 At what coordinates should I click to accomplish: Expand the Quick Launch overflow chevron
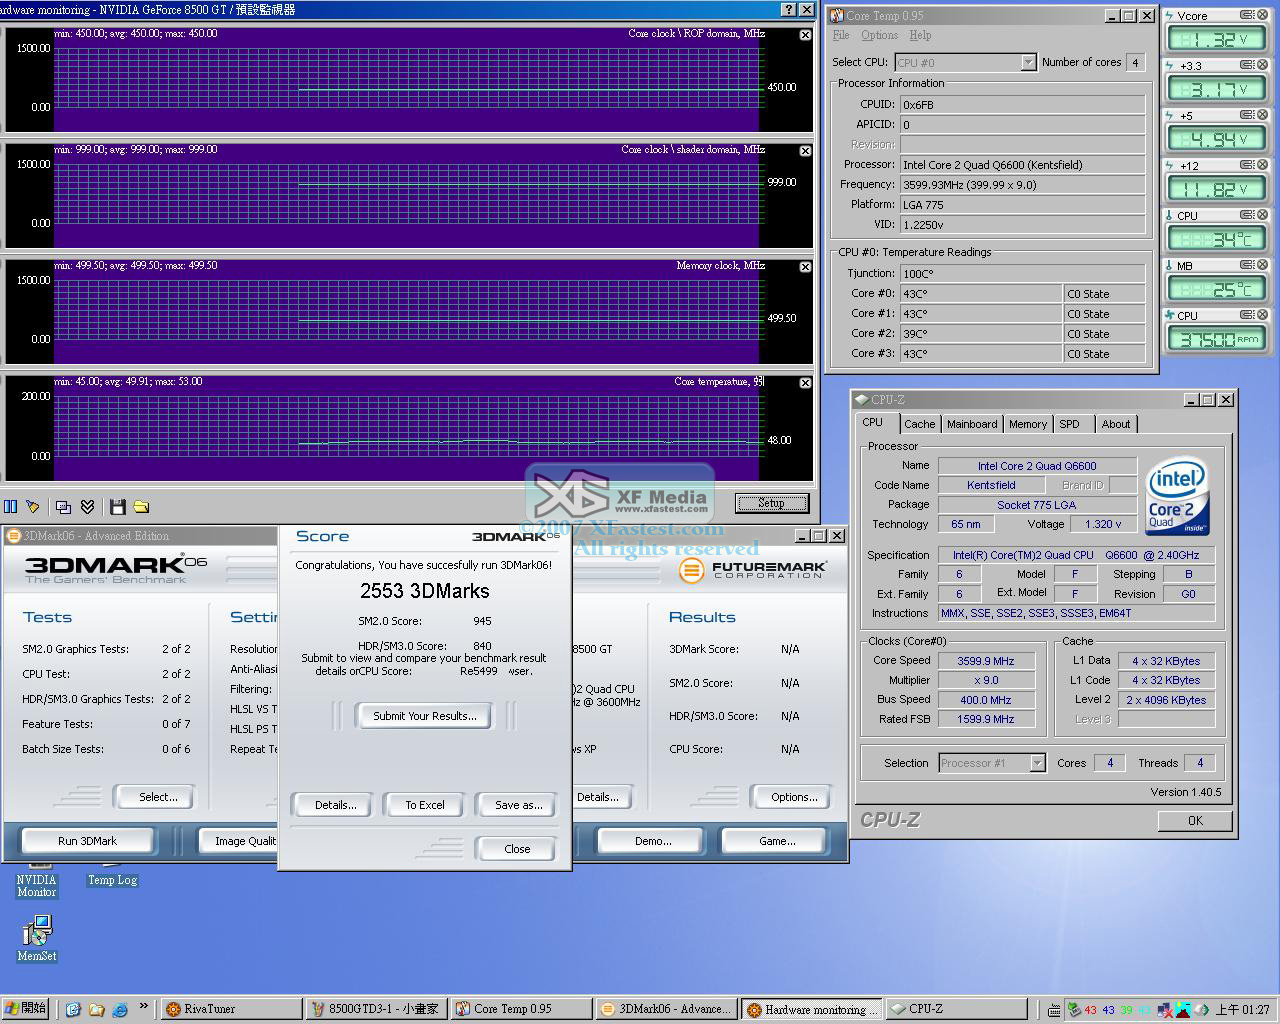[144, 1007]
